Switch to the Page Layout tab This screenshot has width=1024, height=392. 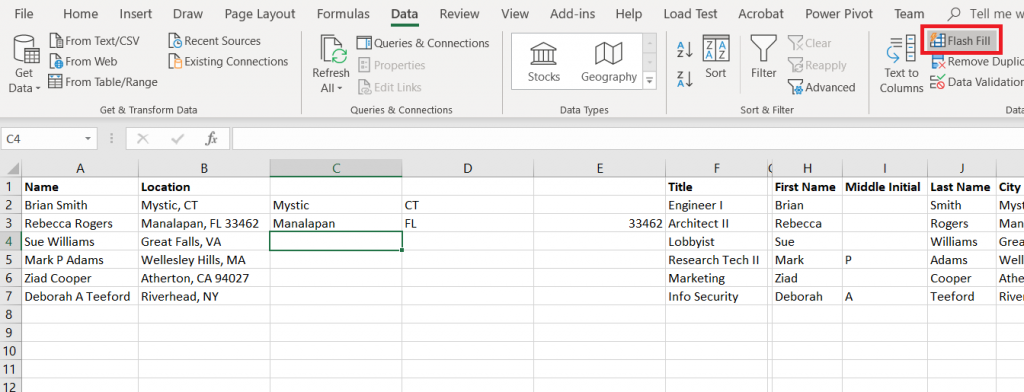260,14
